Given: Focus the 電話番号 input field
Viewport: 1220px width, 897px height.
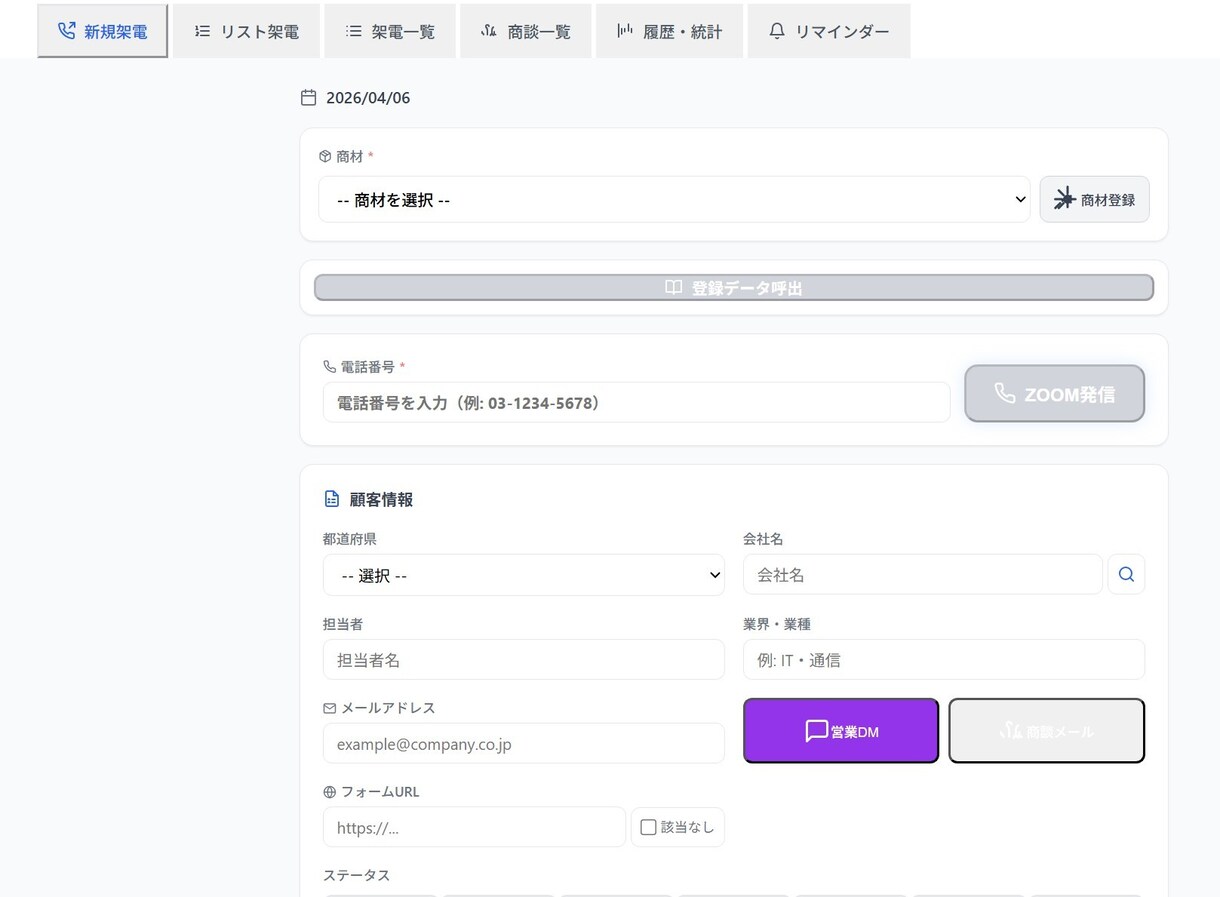Looking at the screenshot, I should pyautogui.click(x=636, y=403).
